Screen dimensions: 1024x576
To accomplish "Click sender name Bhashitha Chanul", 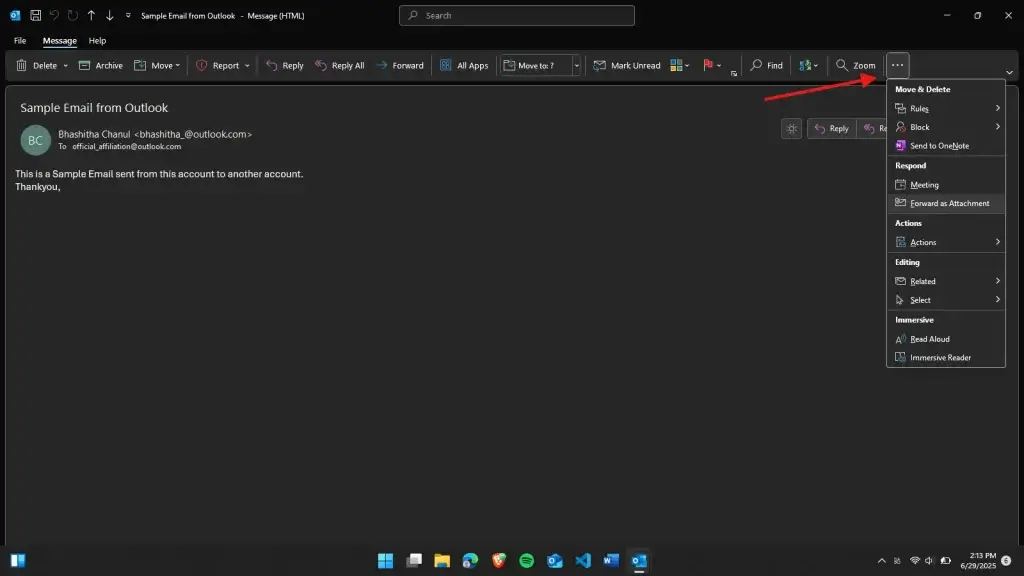I will click(94, 134).
